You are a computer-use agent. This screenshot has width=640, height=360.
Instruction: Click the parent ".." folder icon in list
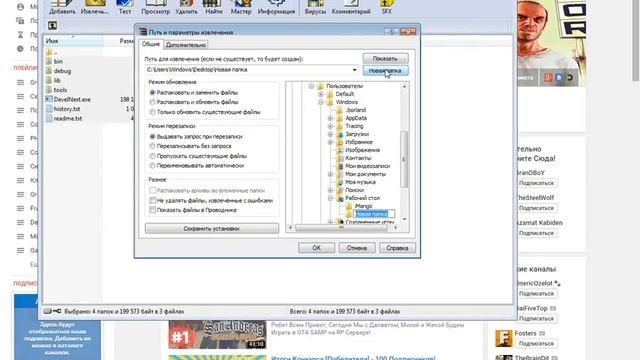pos(49,52)
